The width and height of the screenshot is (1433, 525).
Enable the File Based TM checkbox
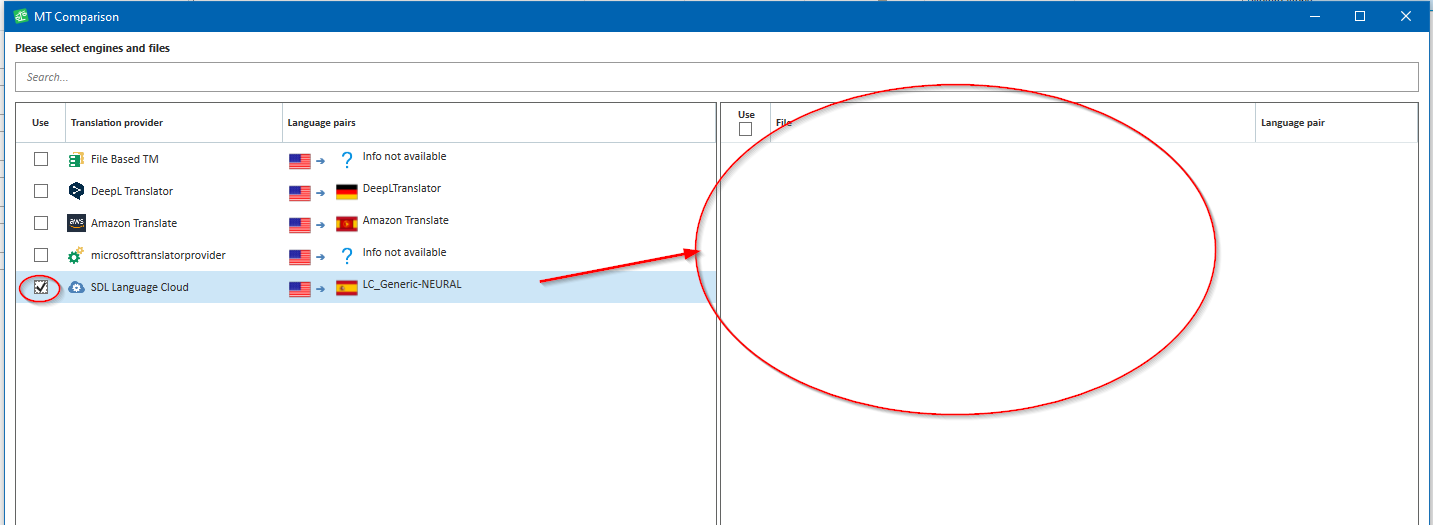pos(41,159)
